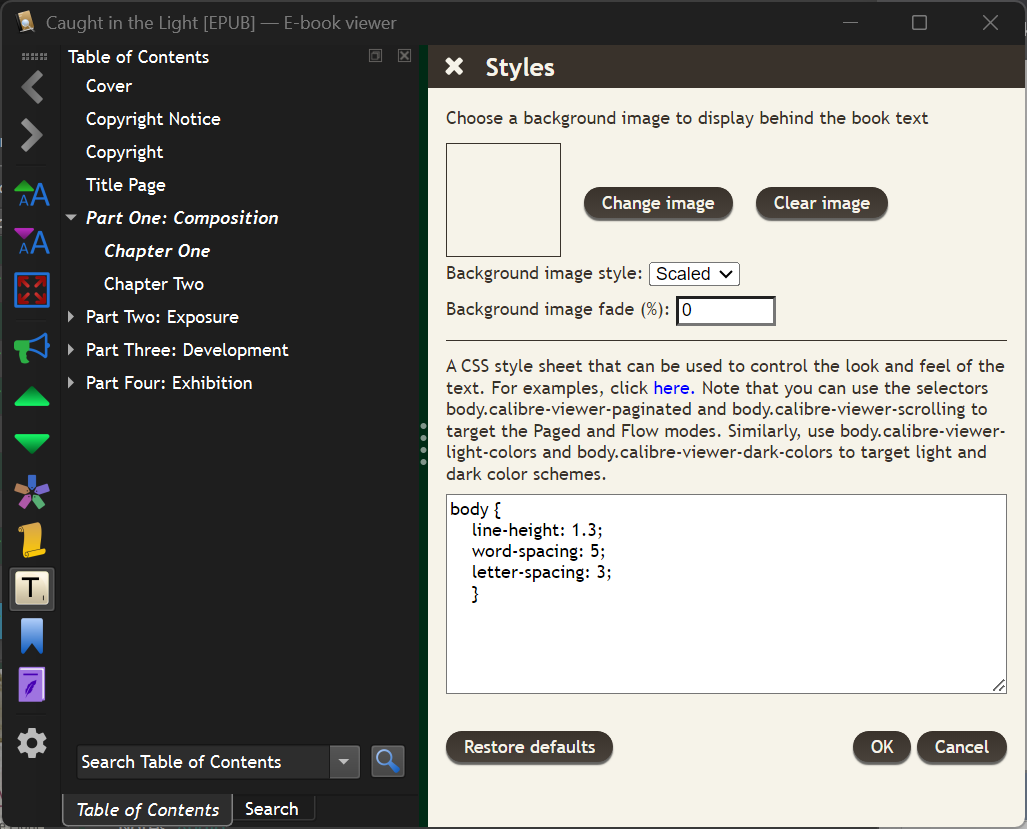Image resolution: width=1027 pixels, height=829 pixels.
Task: Open search history dropdown arrow
Action: (344, 762)
